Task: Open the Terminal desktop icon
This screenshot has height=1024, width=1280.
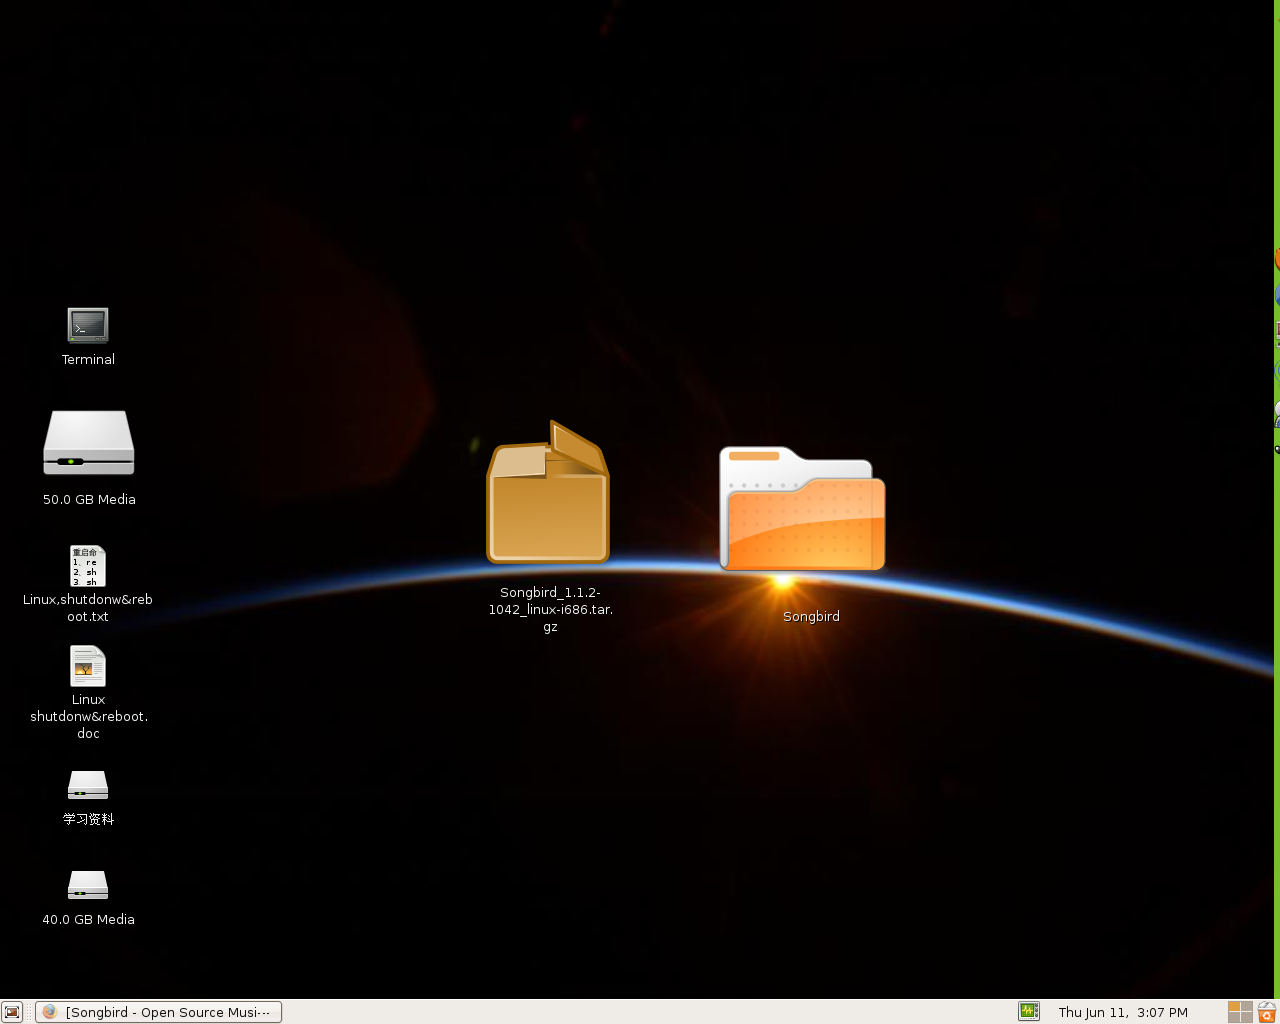Action: [88, 325]
